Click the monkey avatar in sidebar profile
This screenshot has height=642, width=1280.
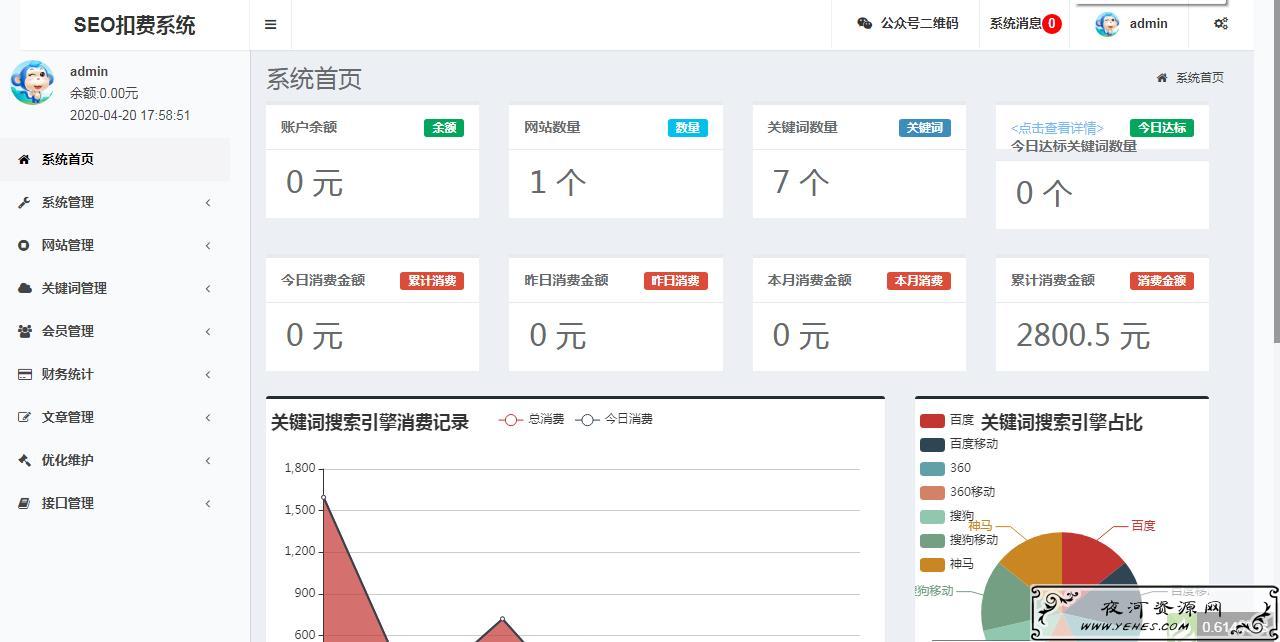point(32,82)
